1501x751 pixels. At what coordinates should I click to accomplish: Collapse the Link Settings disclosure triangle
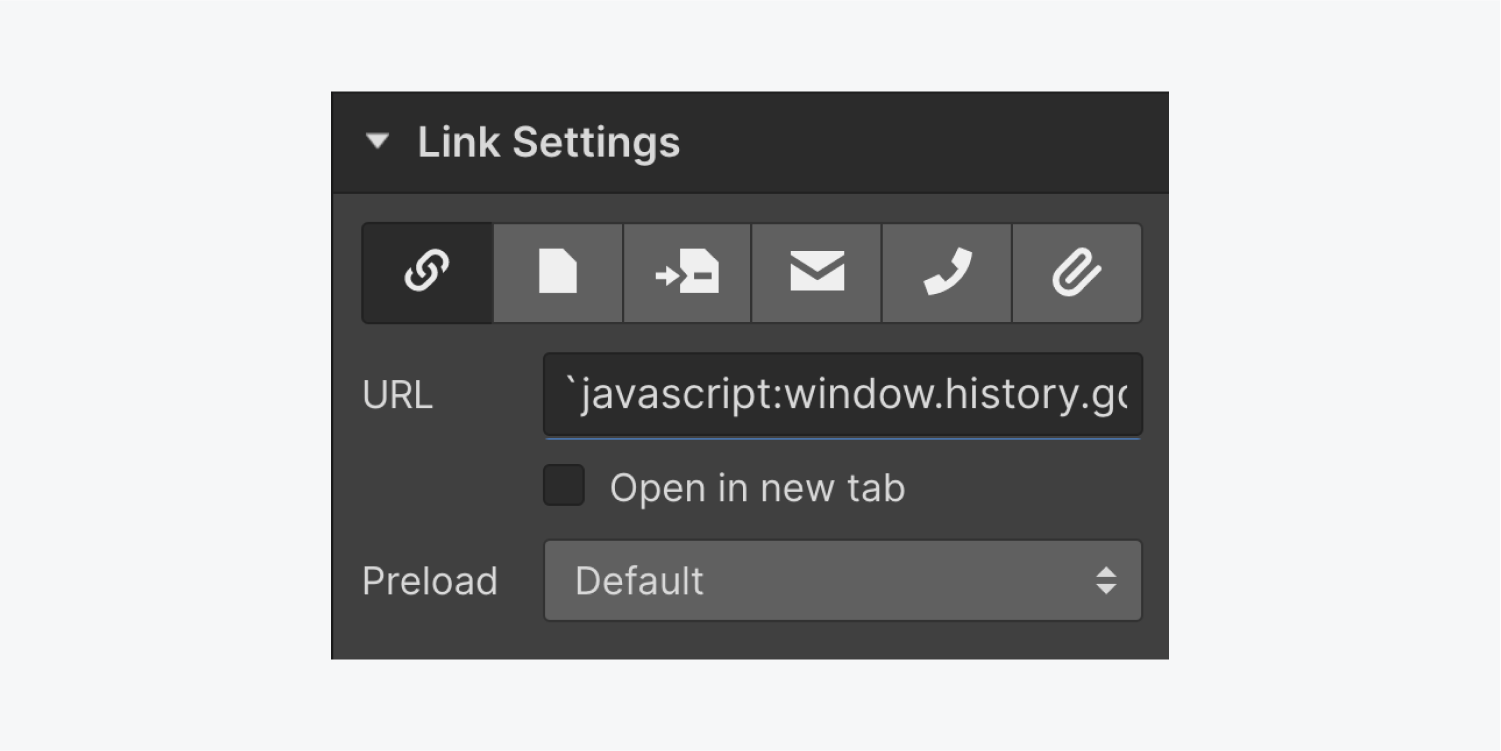(x=378, y=142)
